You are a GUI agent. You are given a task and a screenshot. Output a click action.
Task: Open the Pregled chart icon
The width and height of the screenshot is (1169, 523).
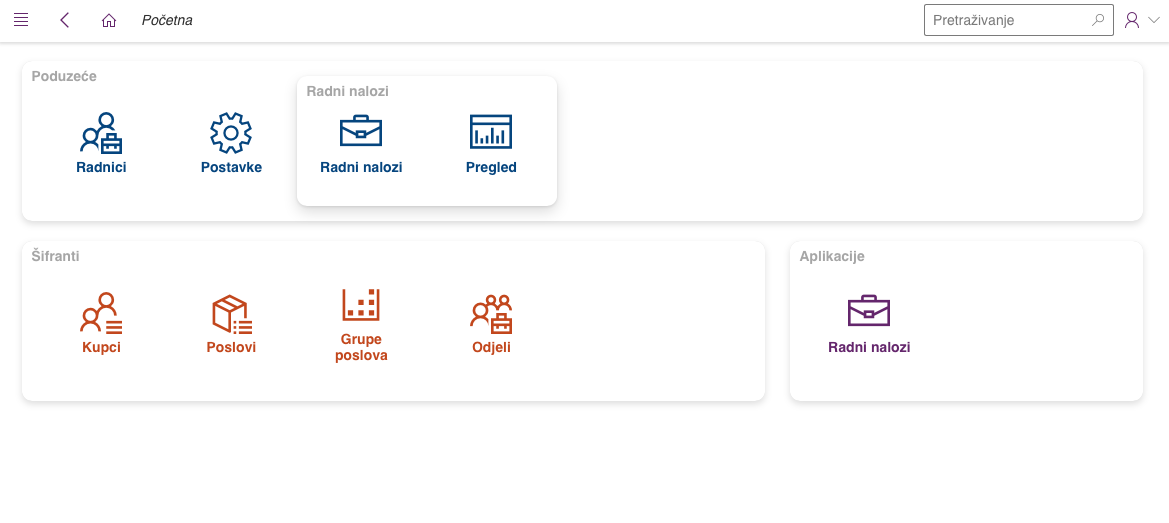(491, 132)
